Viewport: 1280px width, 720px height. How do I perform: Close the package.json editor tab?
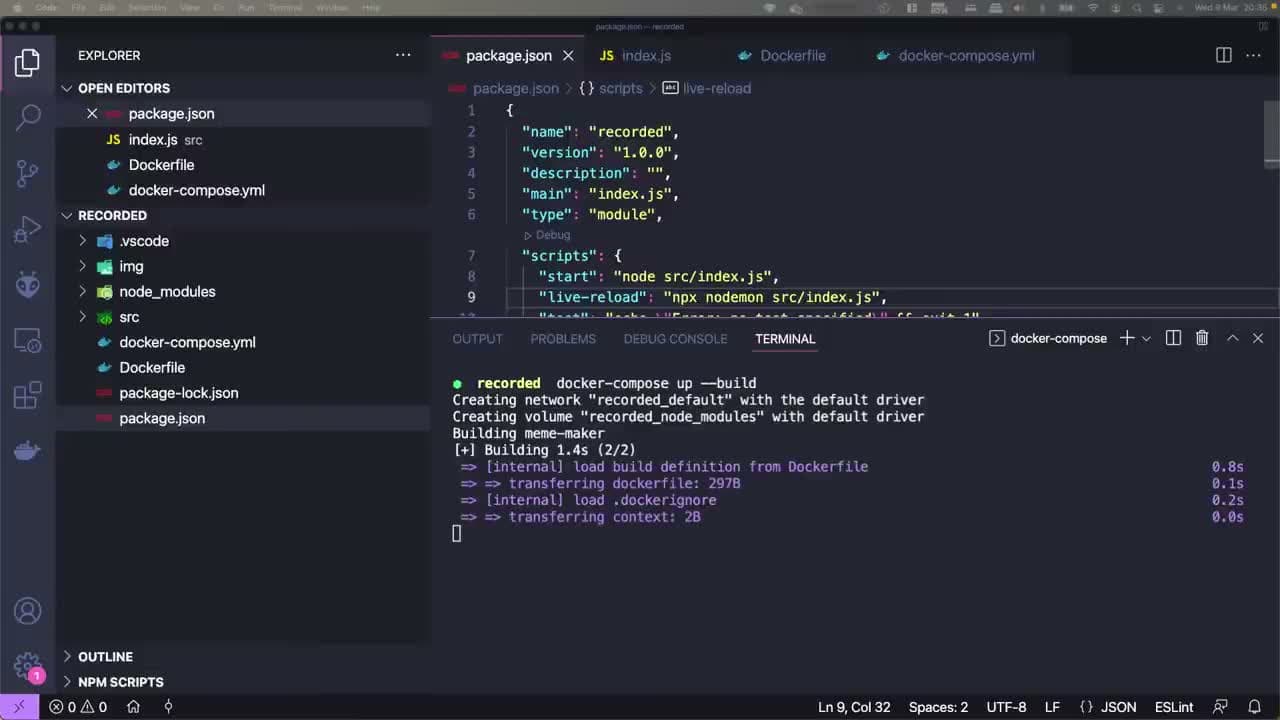(568, 55)
